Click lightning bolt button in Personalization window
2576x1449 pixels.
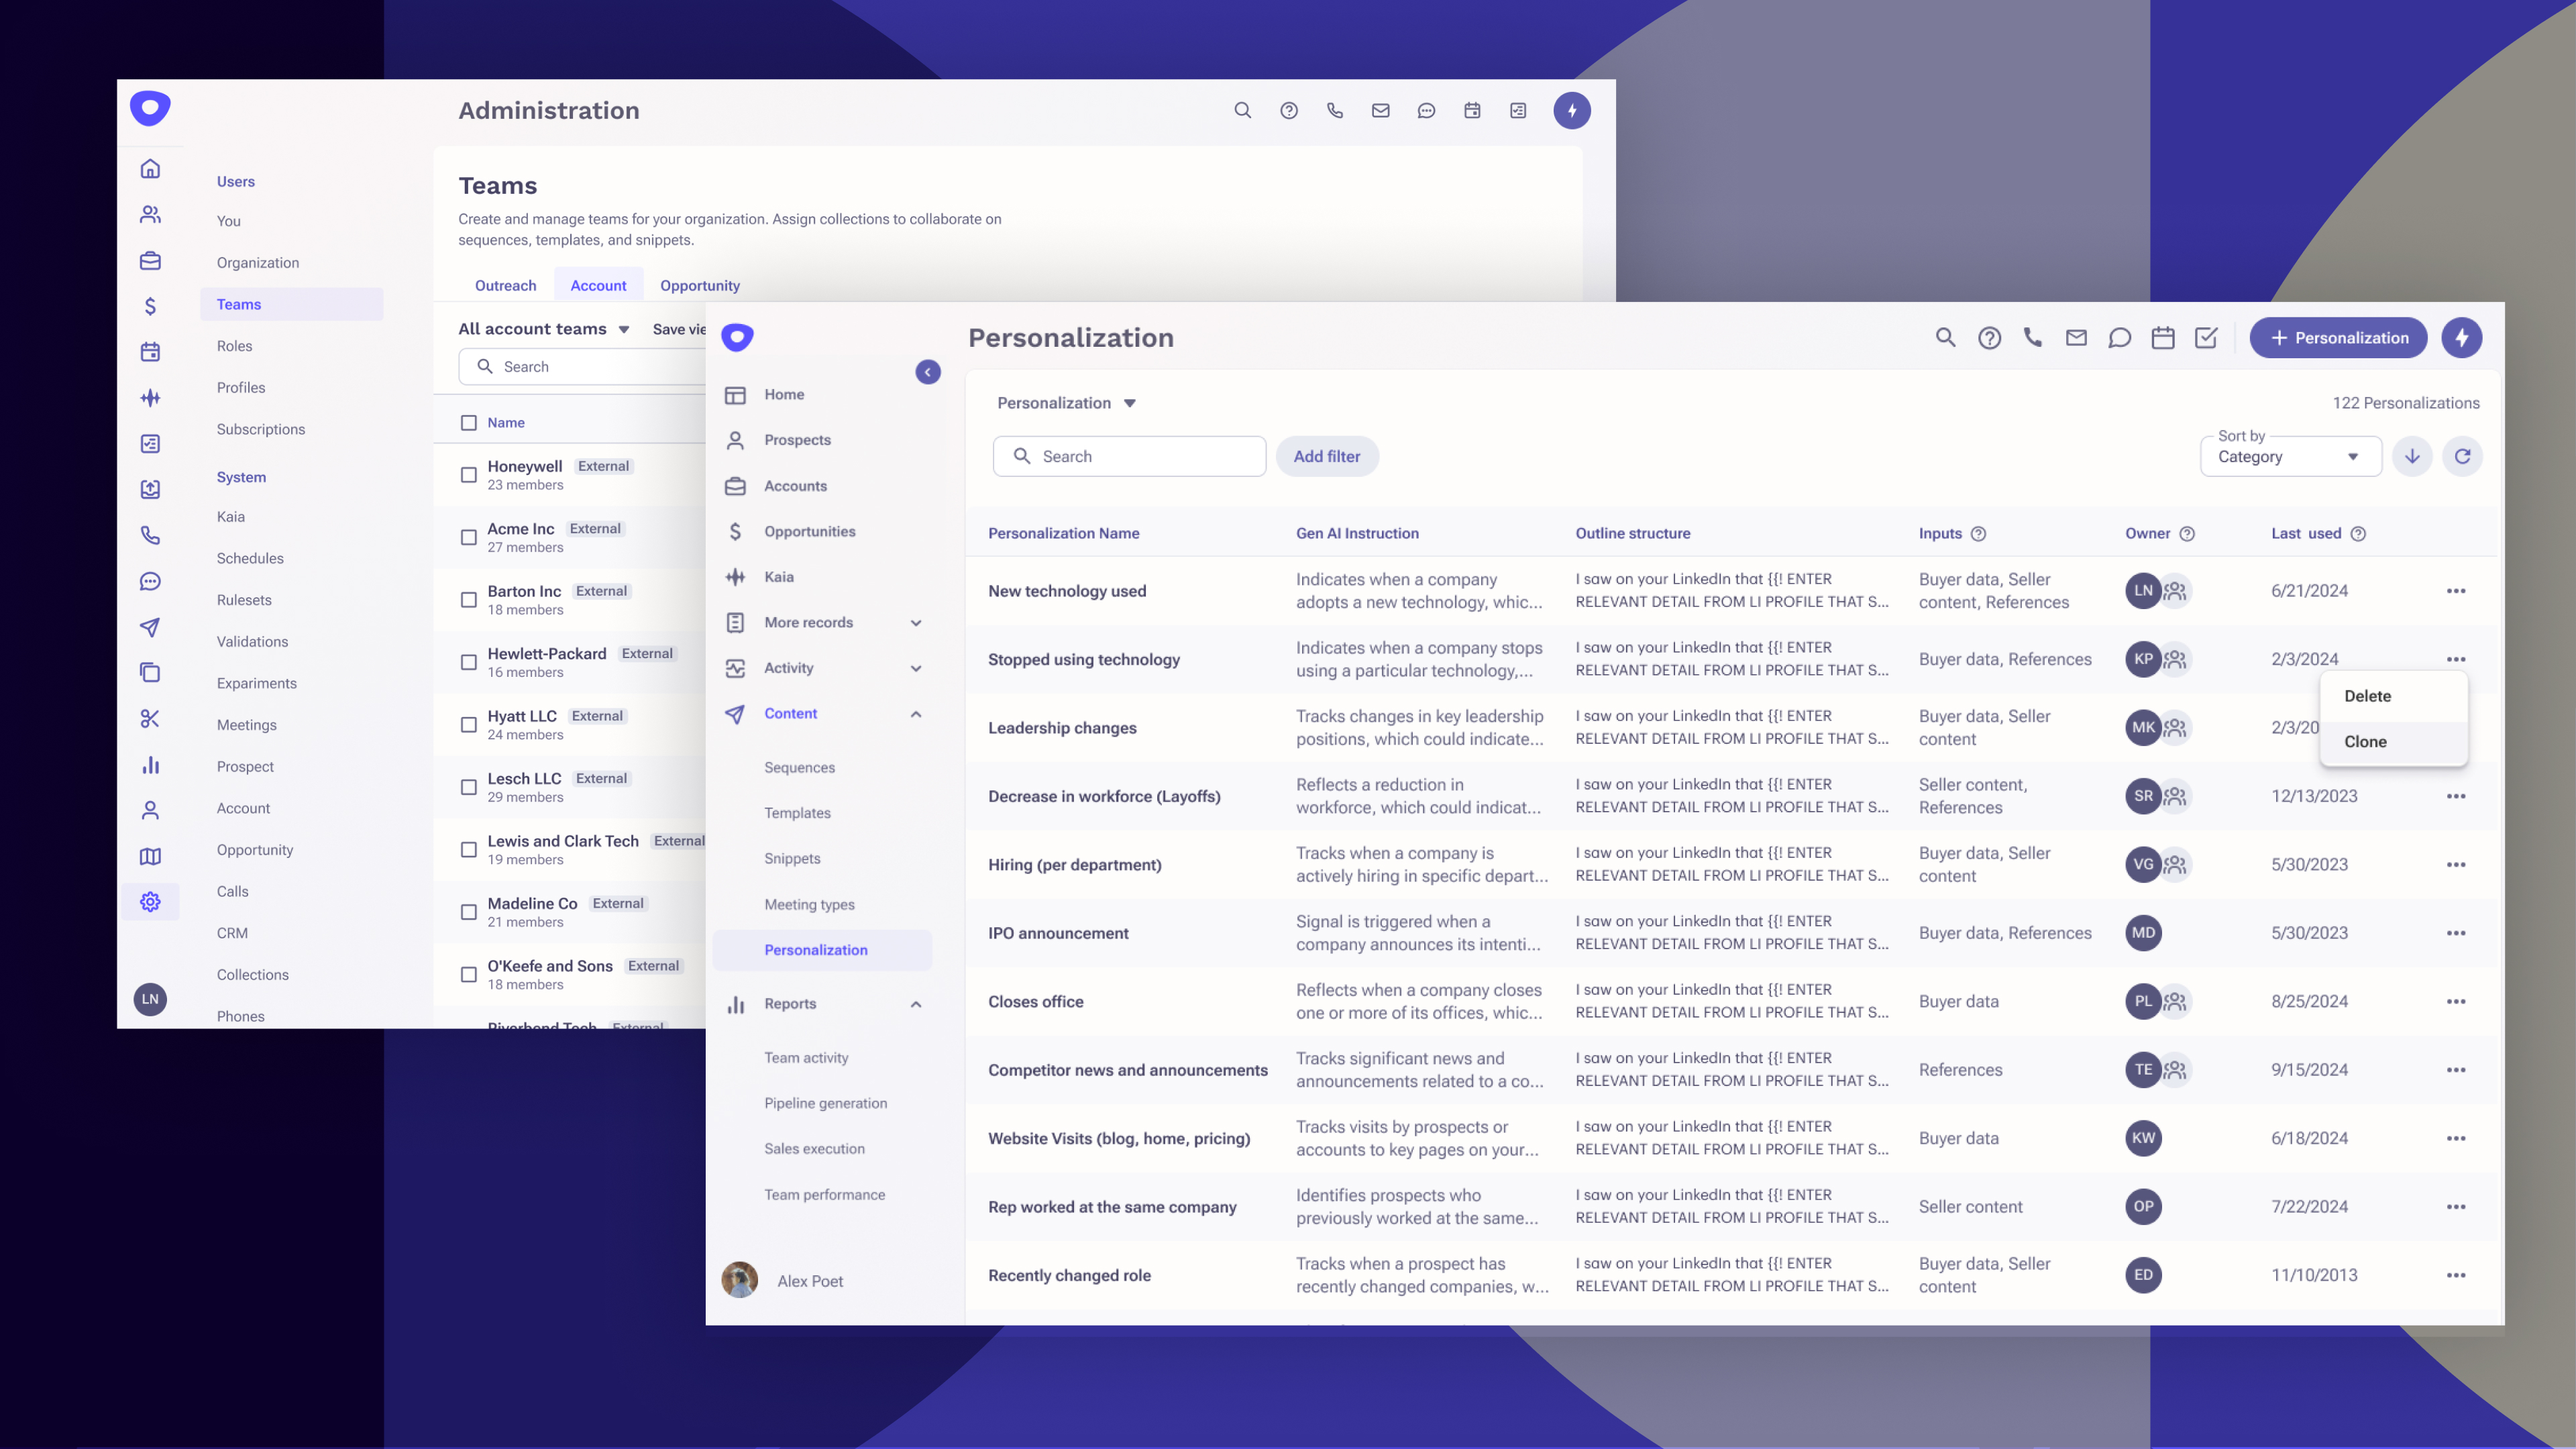click(2462, 338)
